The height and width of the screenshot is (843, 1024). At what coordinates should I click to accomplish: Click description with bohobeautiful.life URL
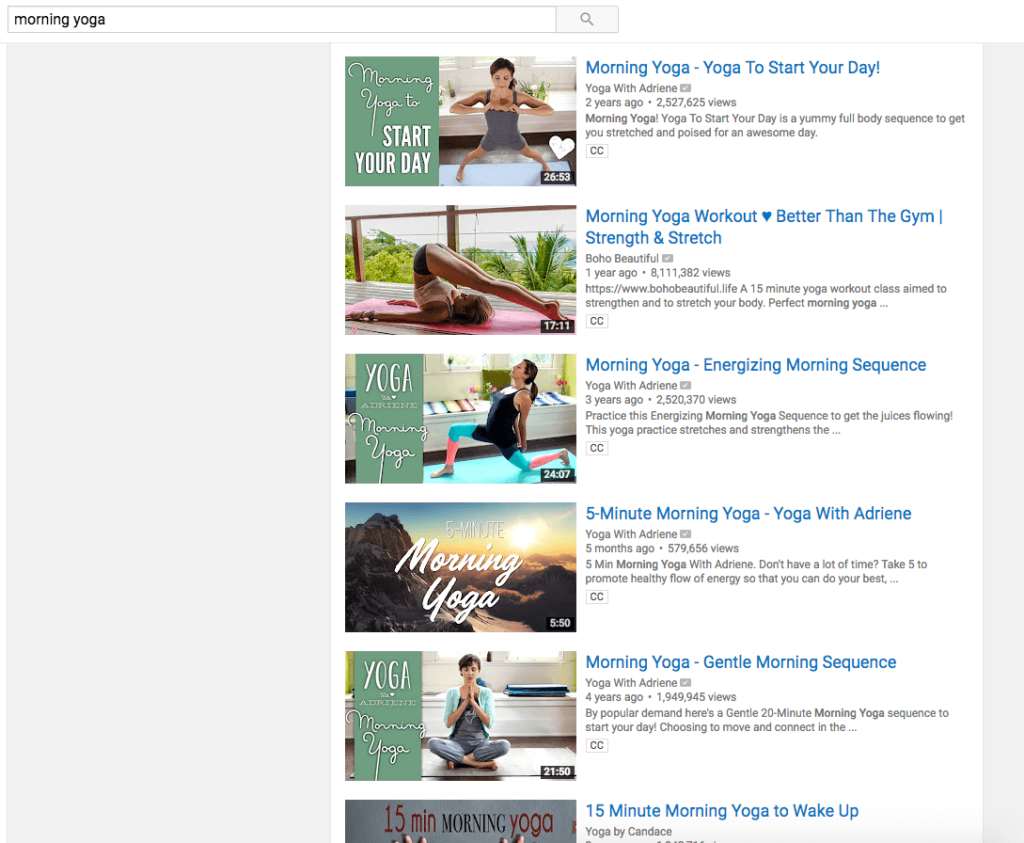[765, 296]
